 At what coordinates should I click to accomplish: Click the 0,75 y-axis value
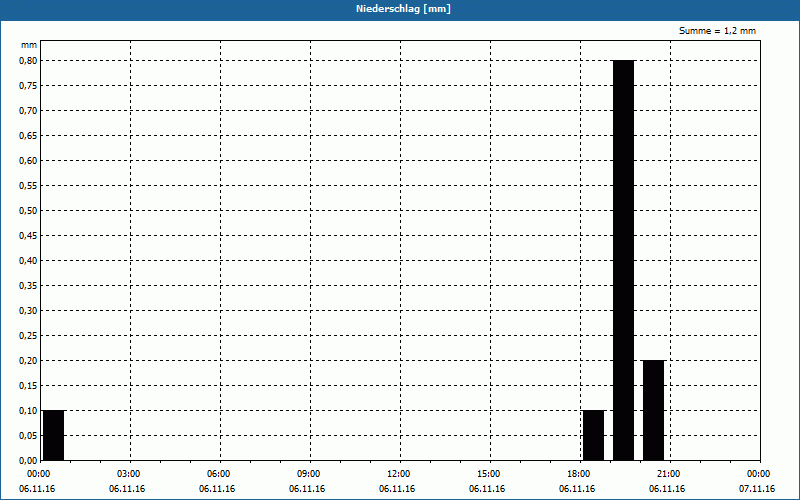pos(28,86)
